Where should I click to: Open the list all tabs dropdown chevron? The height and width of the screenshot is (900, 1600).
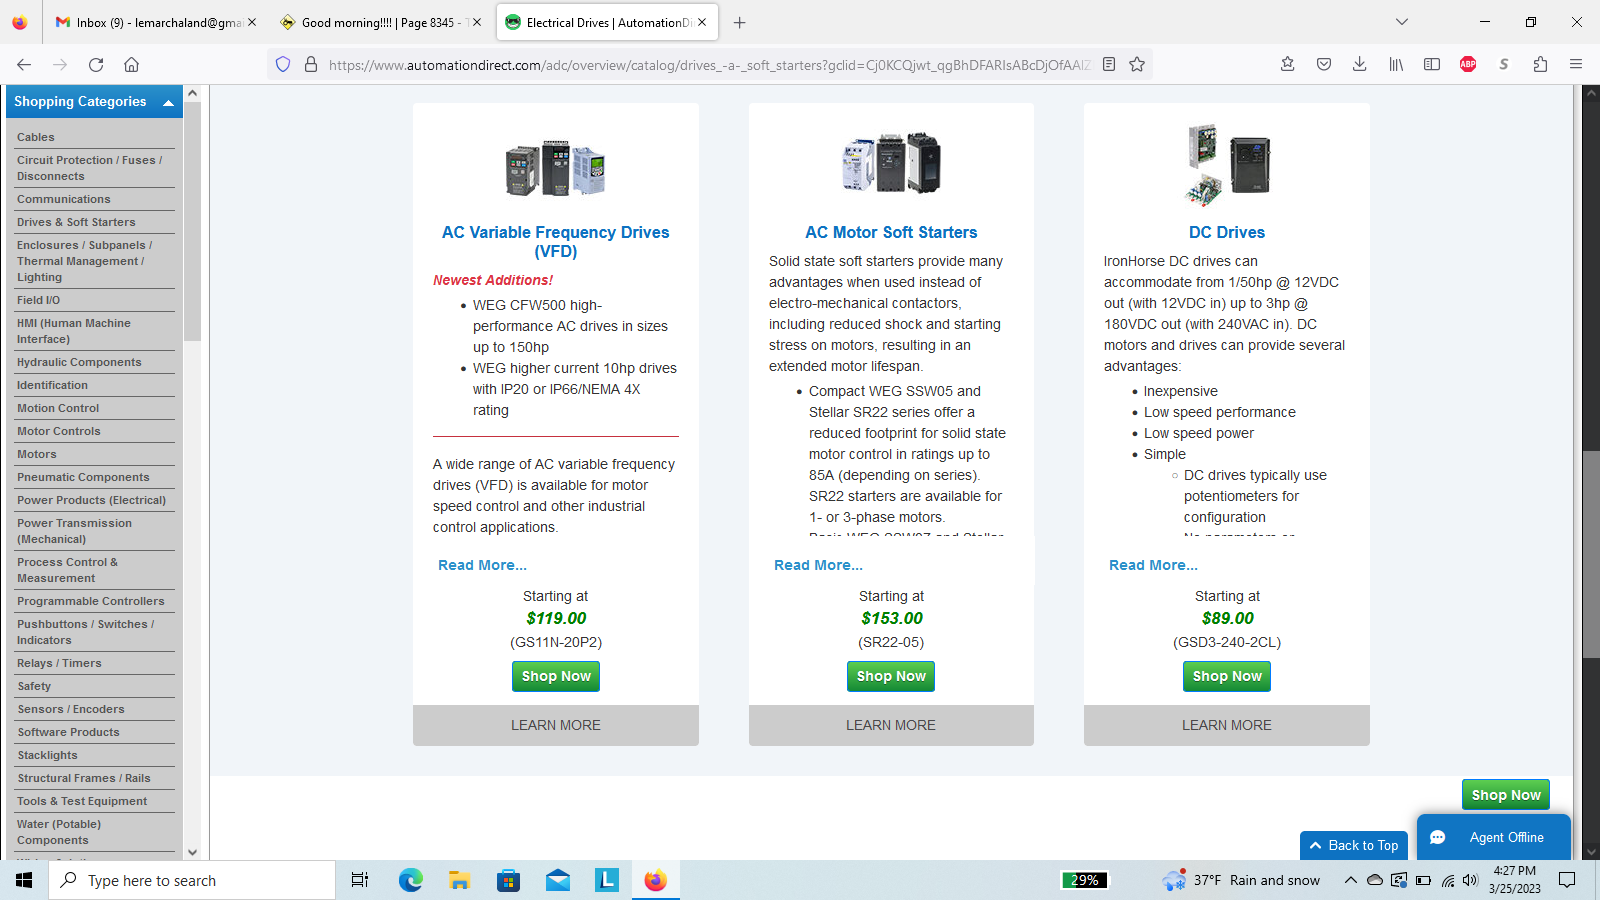pyautogui.click(x=1402, y=22)
